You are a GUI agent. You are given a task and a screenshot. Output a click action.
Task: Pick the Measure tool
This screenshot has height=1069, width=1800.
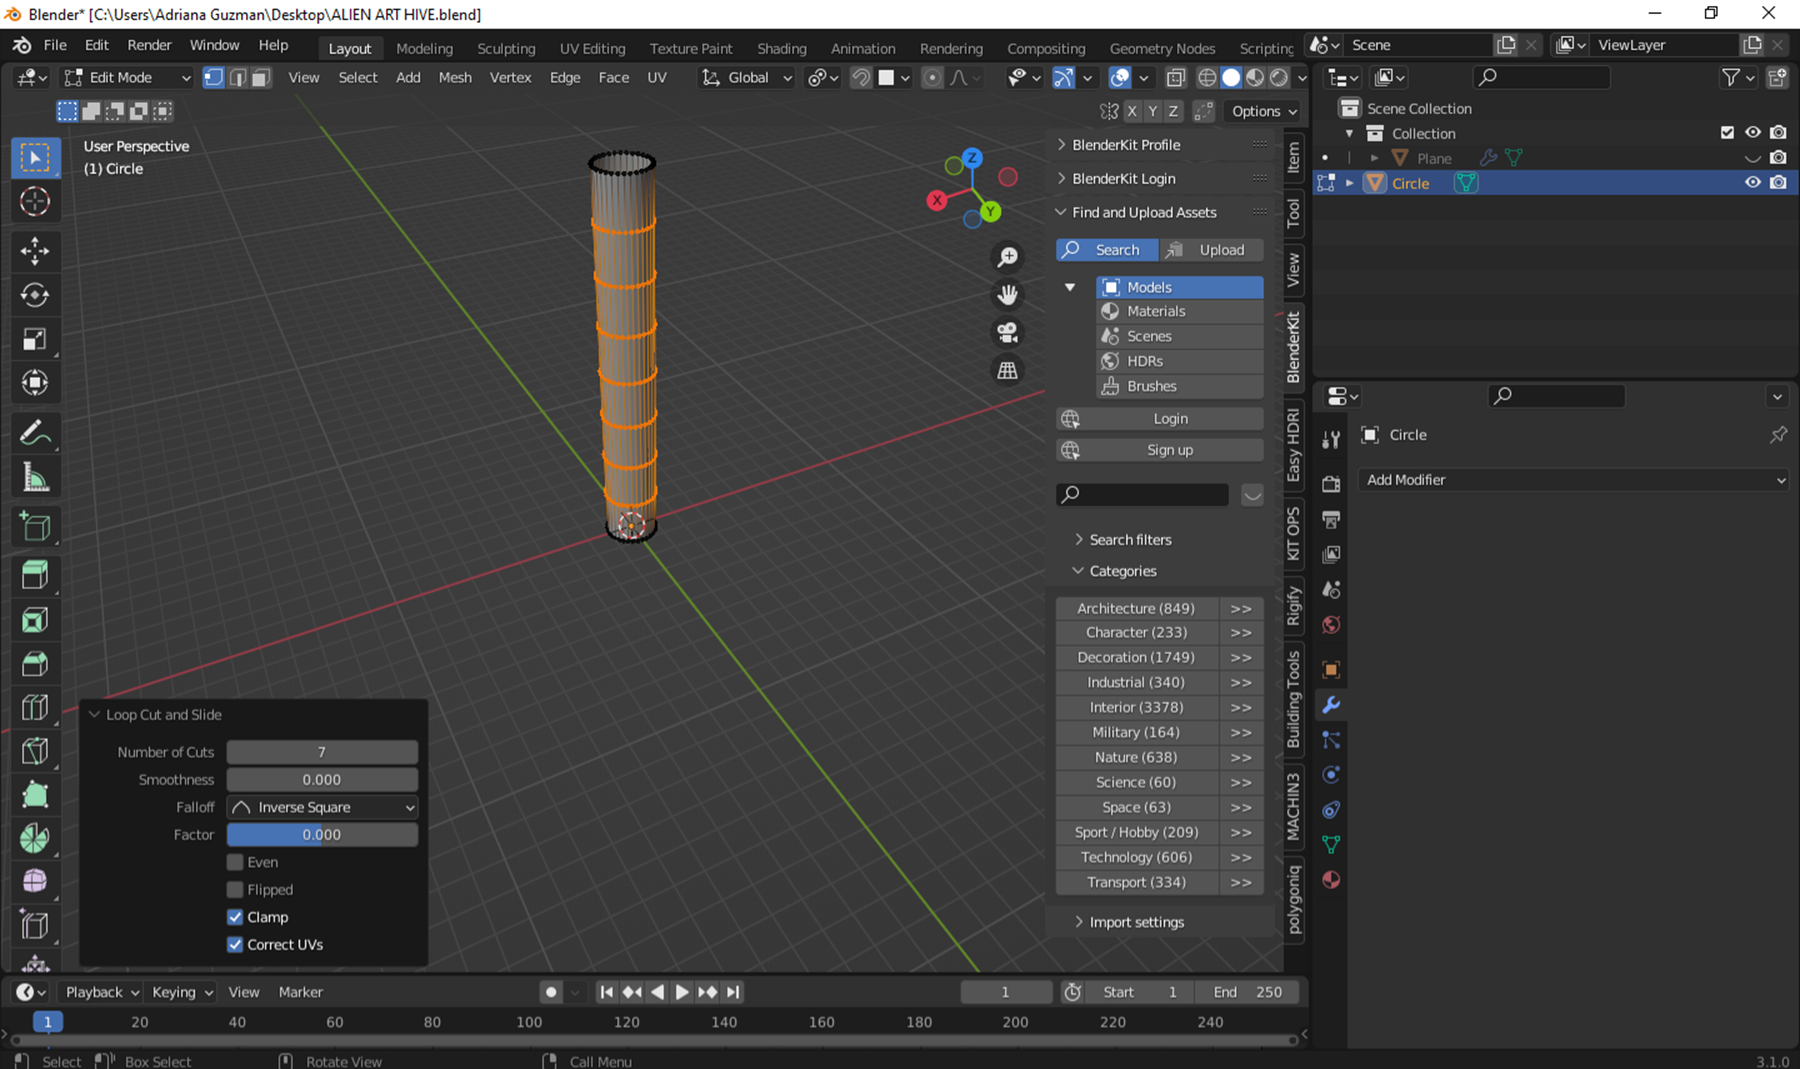click(35, 477)
